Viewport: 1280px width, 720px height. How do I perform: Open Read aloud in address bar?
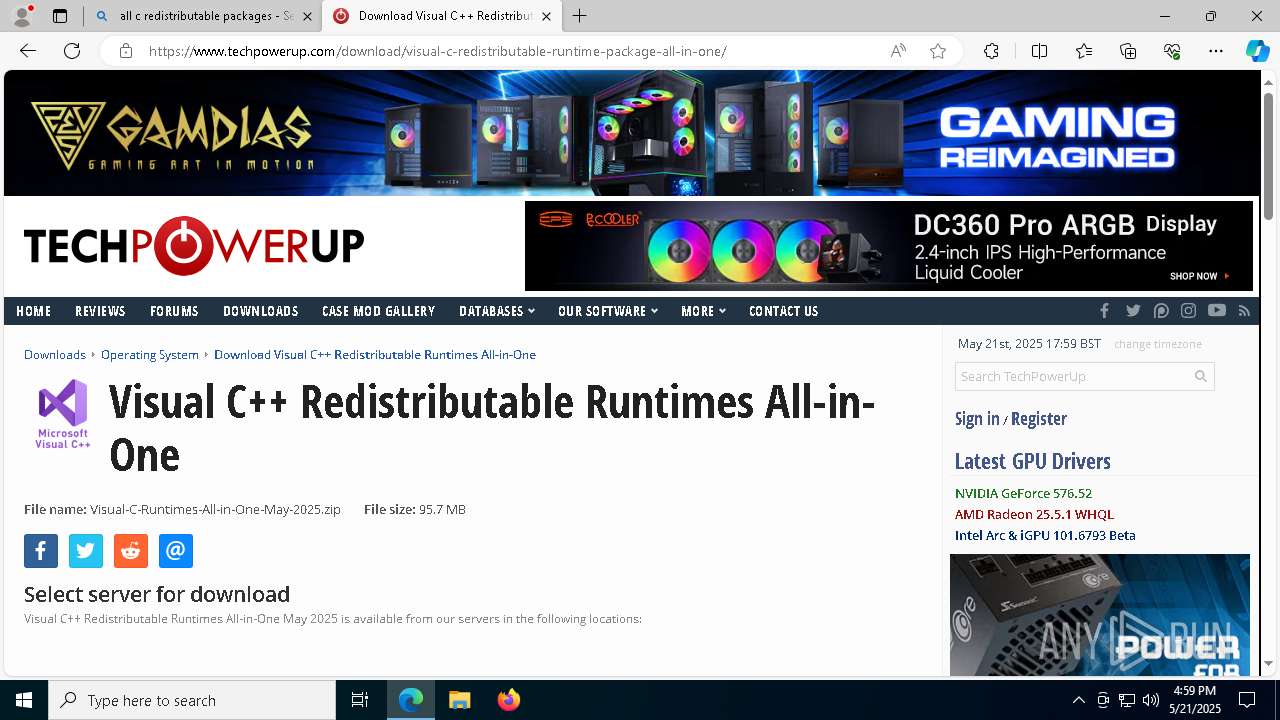pos(898,51)
